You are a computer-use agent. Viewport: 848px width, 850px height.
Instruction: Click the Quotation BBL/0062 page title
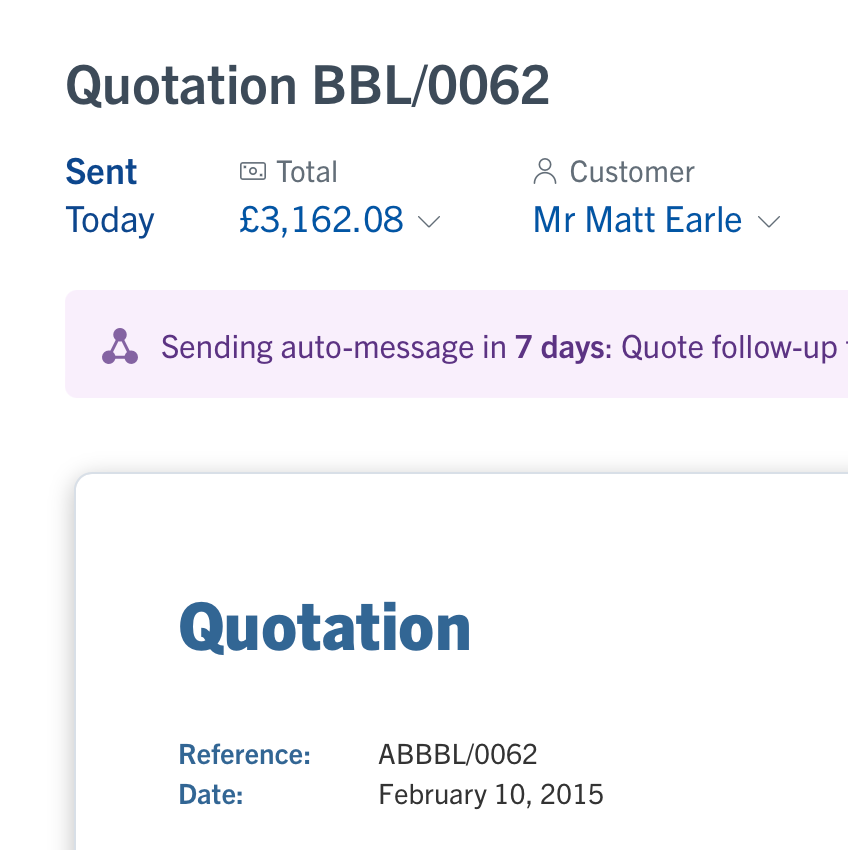point(308,86)
